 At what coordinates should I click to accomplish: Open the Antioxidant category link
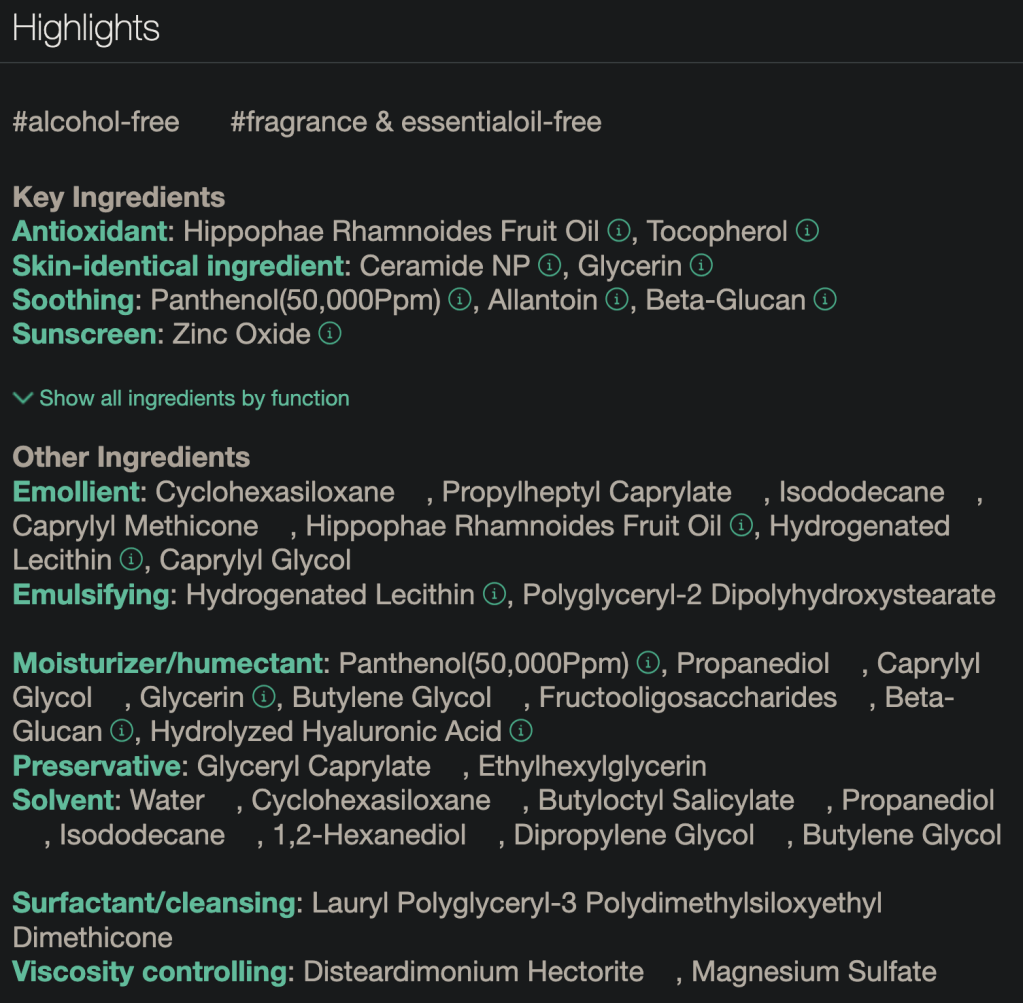(89, 231)
